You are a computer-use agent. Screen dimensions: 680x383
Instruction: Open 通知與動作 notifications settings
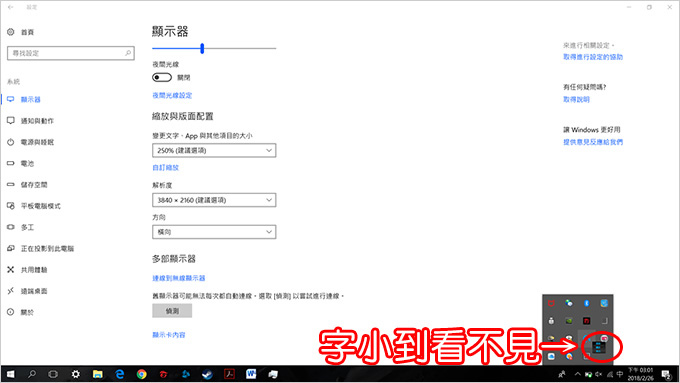tap(37, 121)
